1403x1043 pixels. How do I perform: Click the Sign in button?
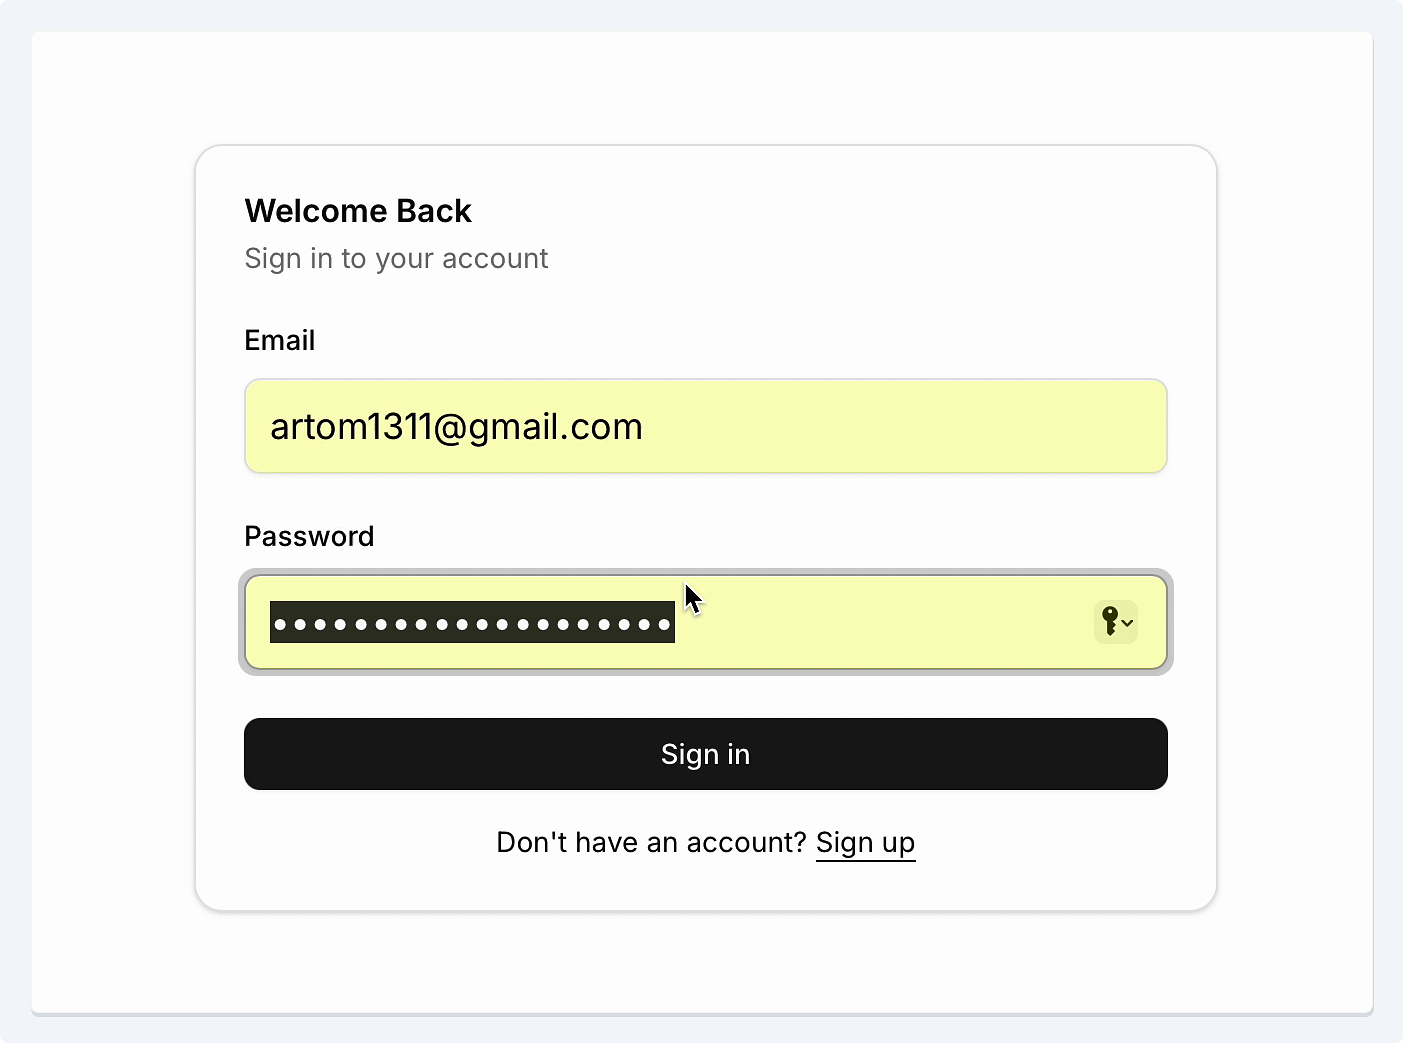click(x=706, y=754)
